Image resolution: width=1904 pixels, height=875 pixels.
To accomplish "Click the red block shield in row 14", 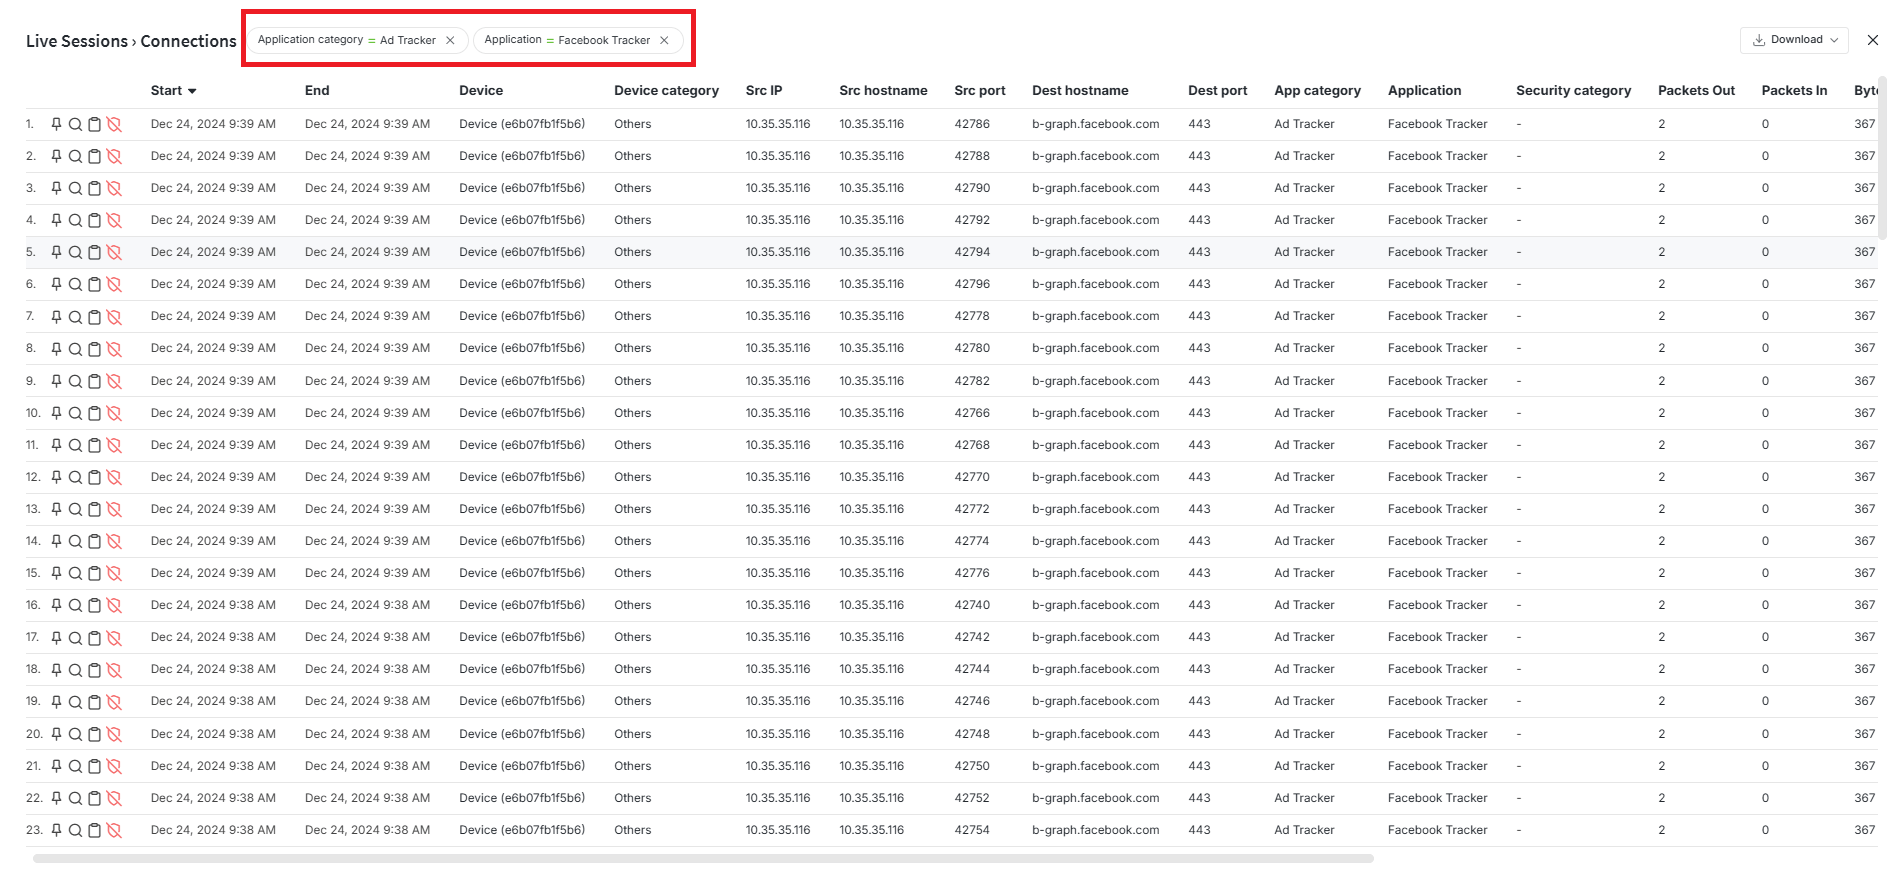I will click(114, 541).
